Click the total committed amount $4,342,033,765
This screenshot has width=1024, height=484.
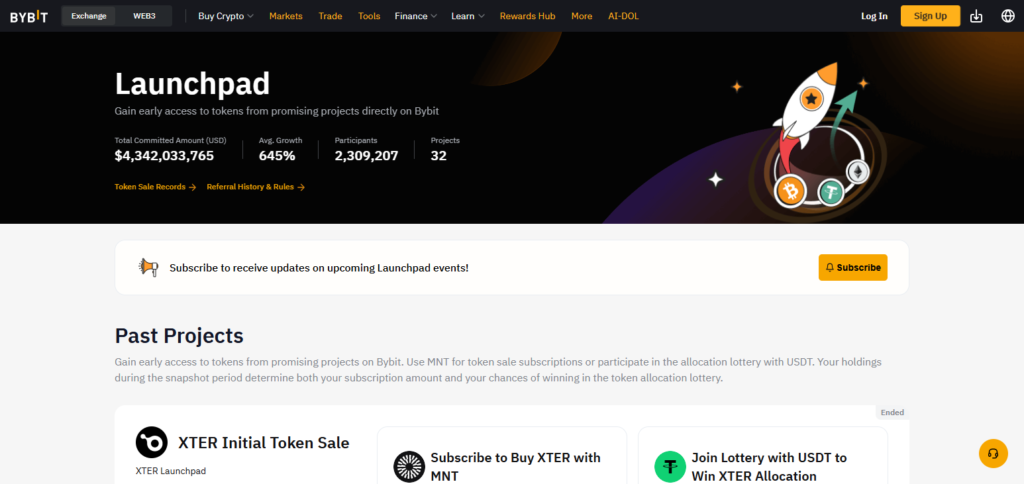(x=164, y=155)
